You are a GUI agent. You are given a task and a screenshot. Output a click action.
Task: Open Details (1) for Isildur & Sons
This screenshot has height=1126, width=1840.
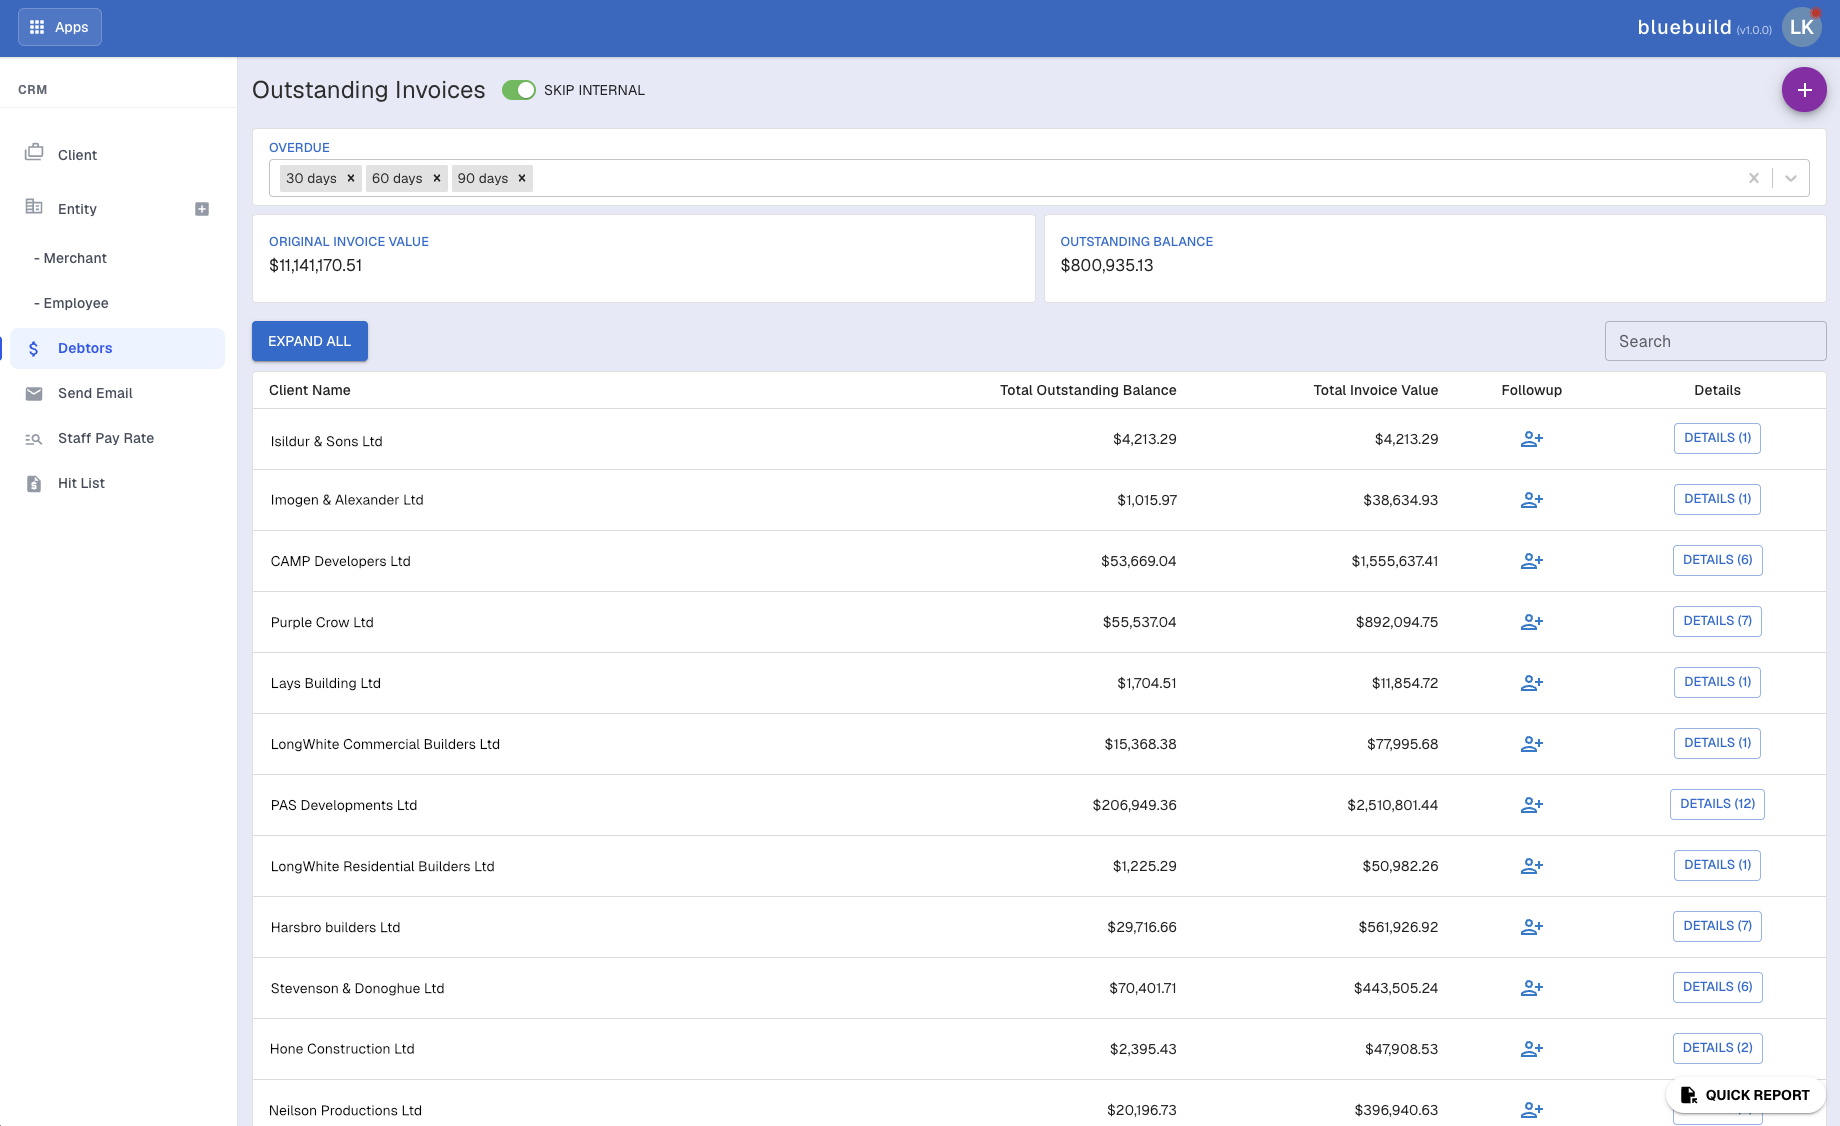1717,438
